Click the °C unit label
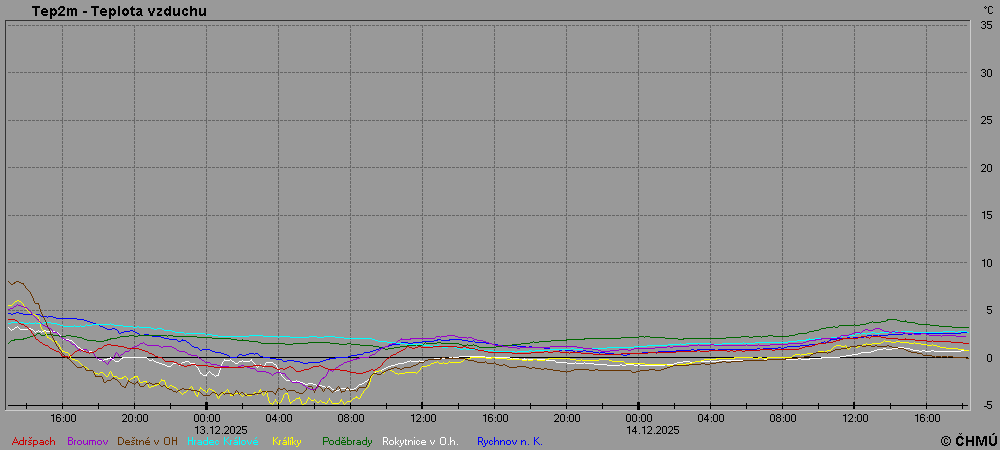This screenshot has height=450, width=1000. 988,10
